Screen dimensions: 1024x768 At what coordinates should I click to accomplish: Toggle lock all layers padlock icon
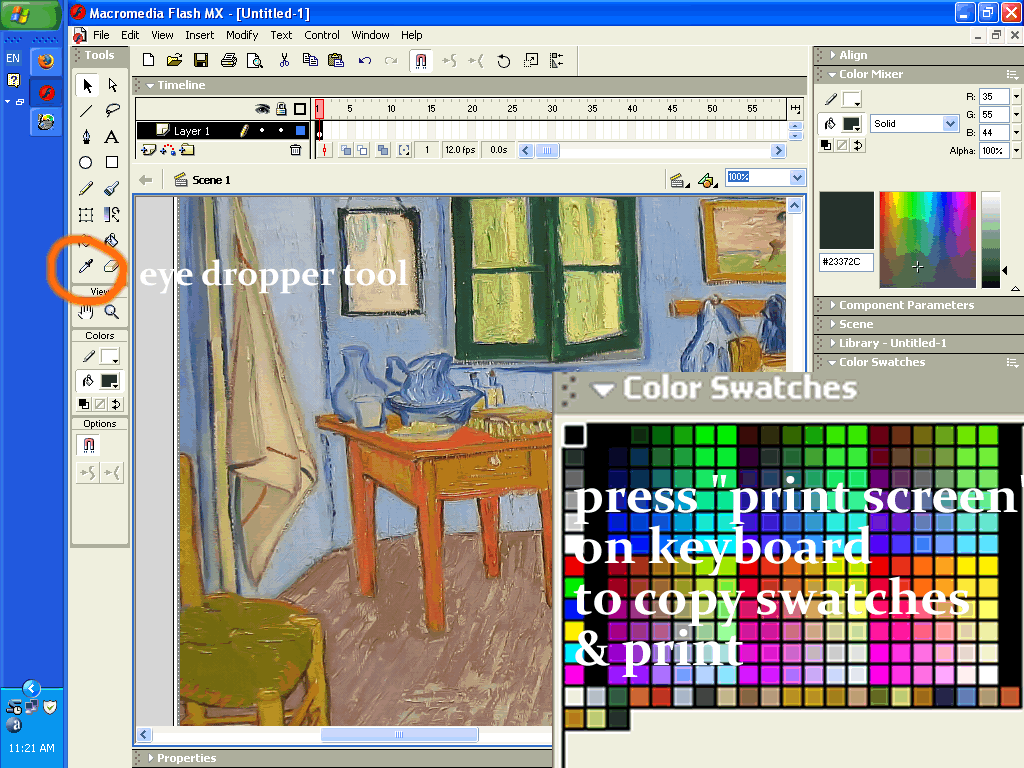(281, 108)
